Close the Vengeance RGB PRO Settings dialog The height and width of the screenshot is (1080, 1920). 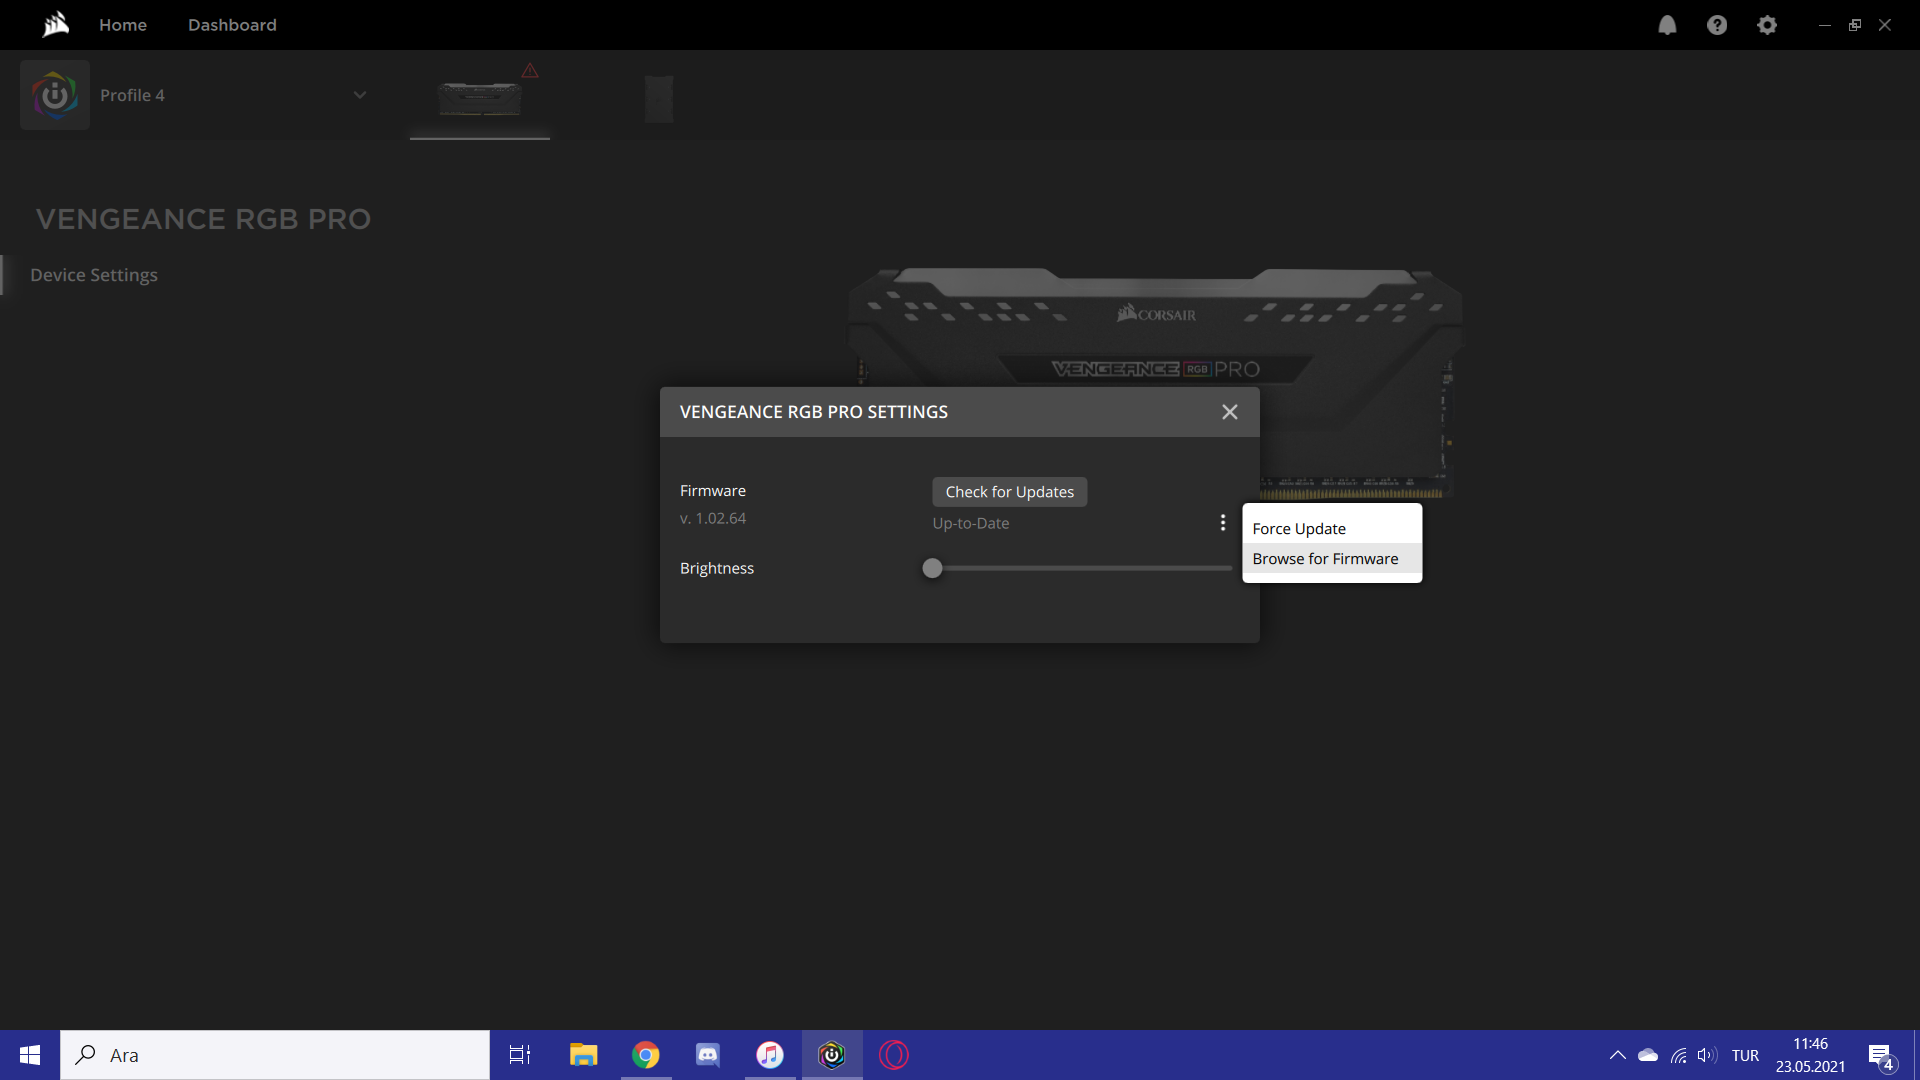click(x=1230, y=412)
